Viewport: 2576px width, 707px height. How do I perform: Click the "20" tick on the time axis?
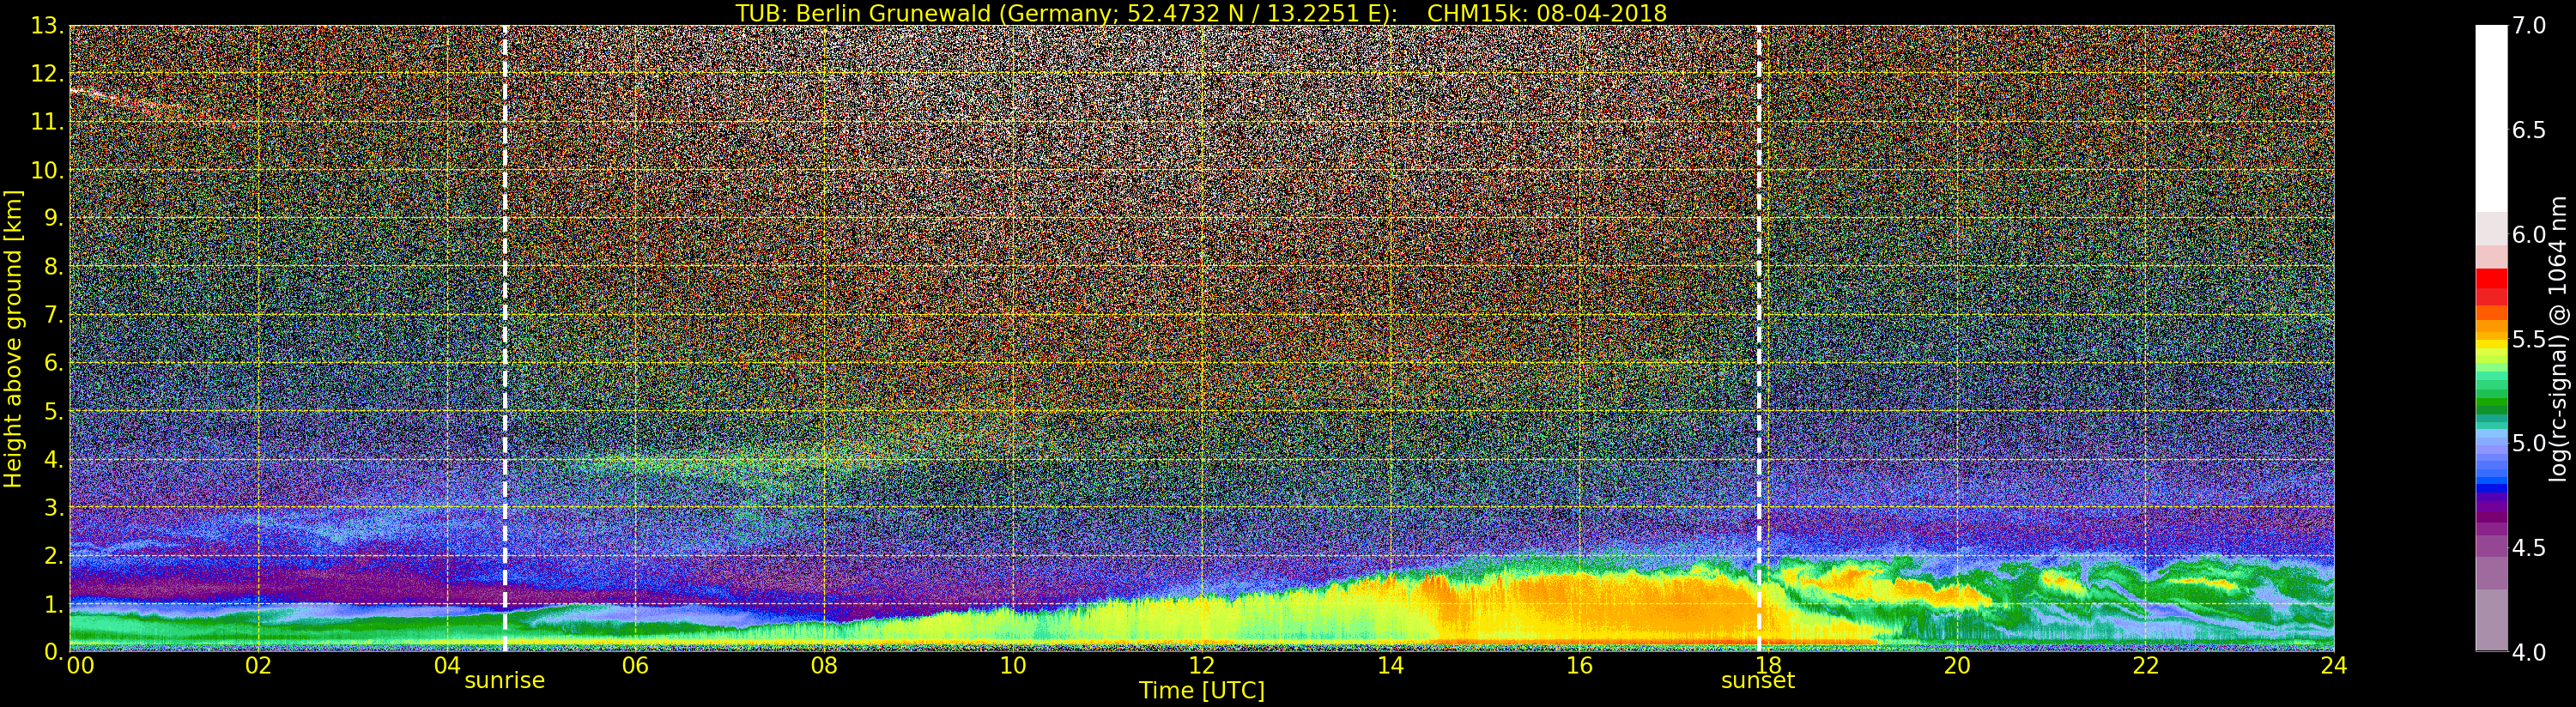(x=1957, y=665)
